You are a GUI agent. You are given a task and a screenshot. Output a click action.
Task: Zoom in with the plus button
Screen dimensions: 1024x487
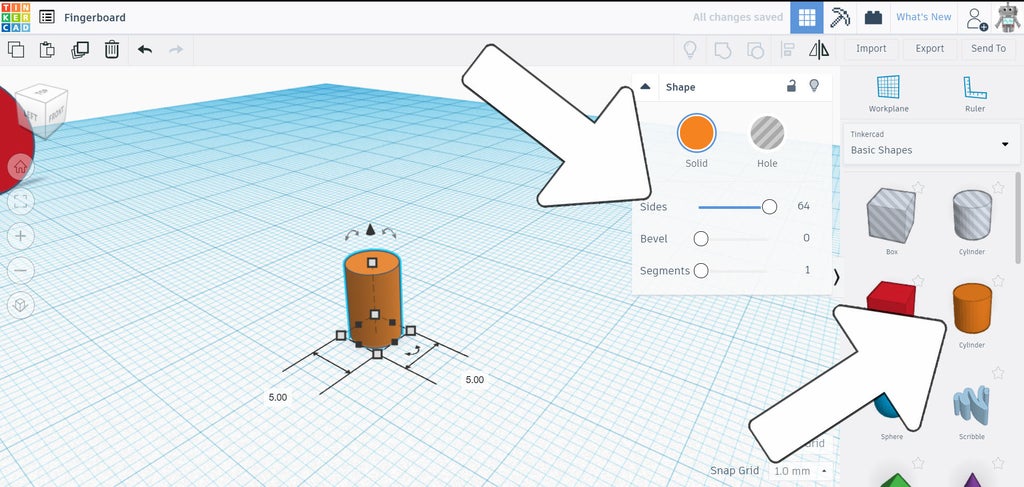(x=20, y=236)
